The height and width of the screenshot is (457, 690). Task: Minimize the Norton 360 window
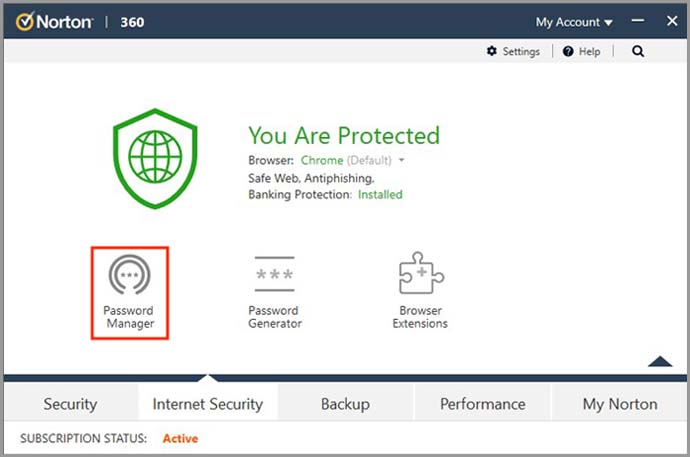[x=636, y=21]
